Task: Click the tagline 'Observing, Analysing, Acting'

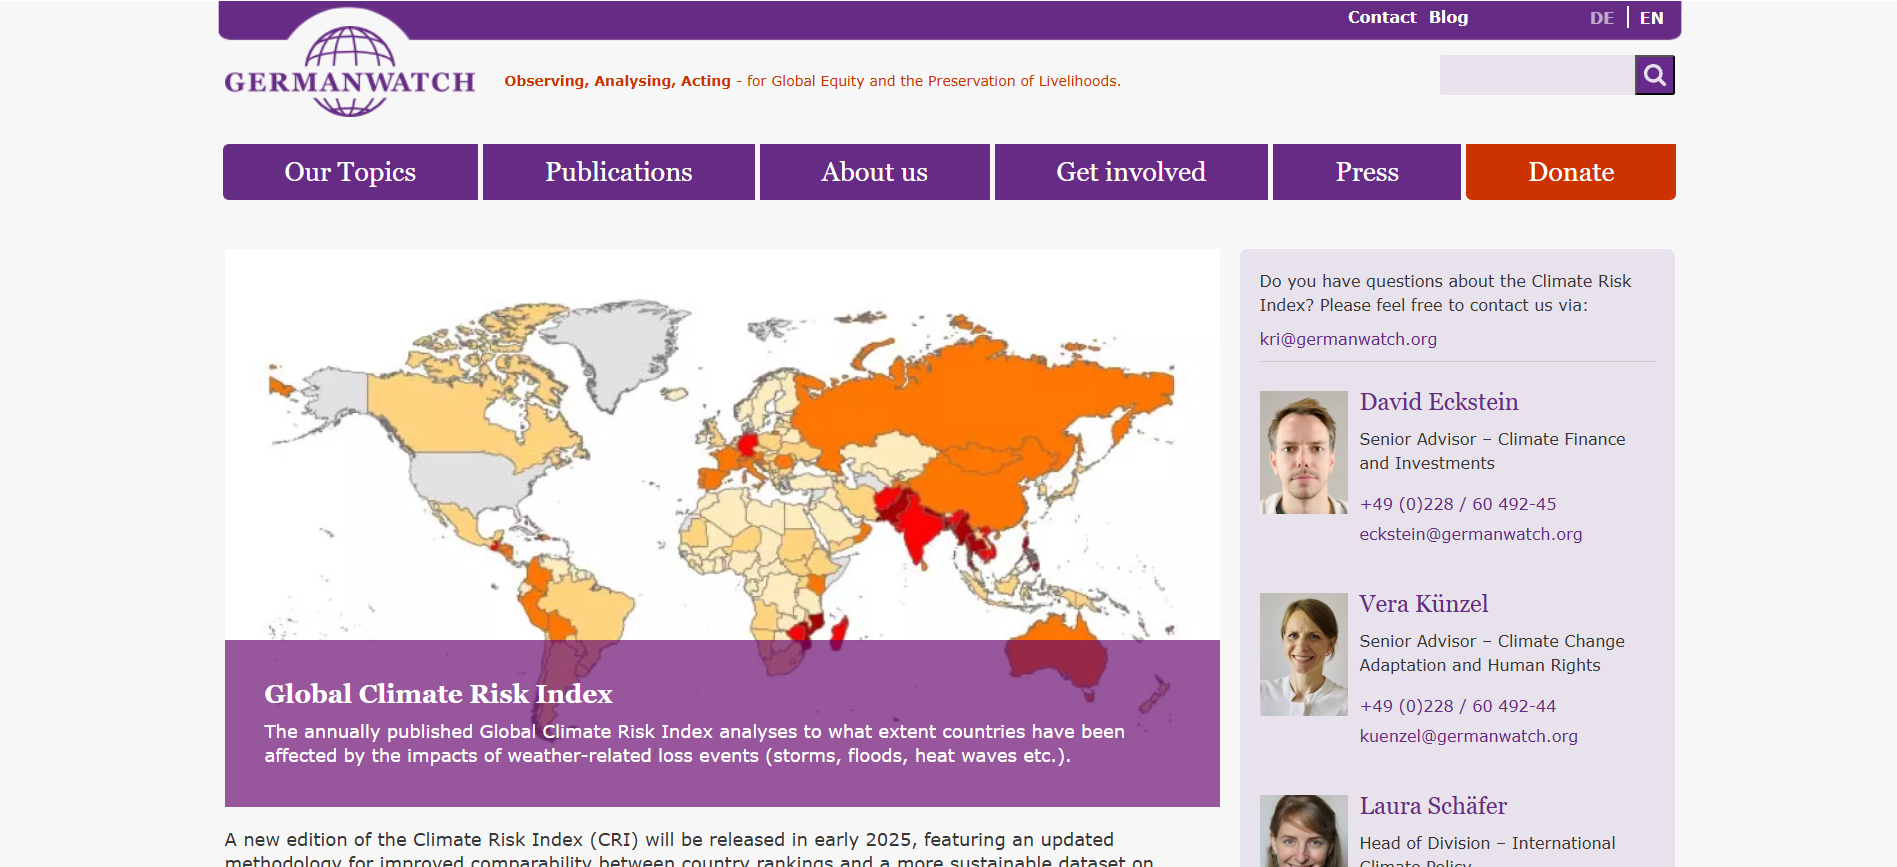Action: (617, 81)
